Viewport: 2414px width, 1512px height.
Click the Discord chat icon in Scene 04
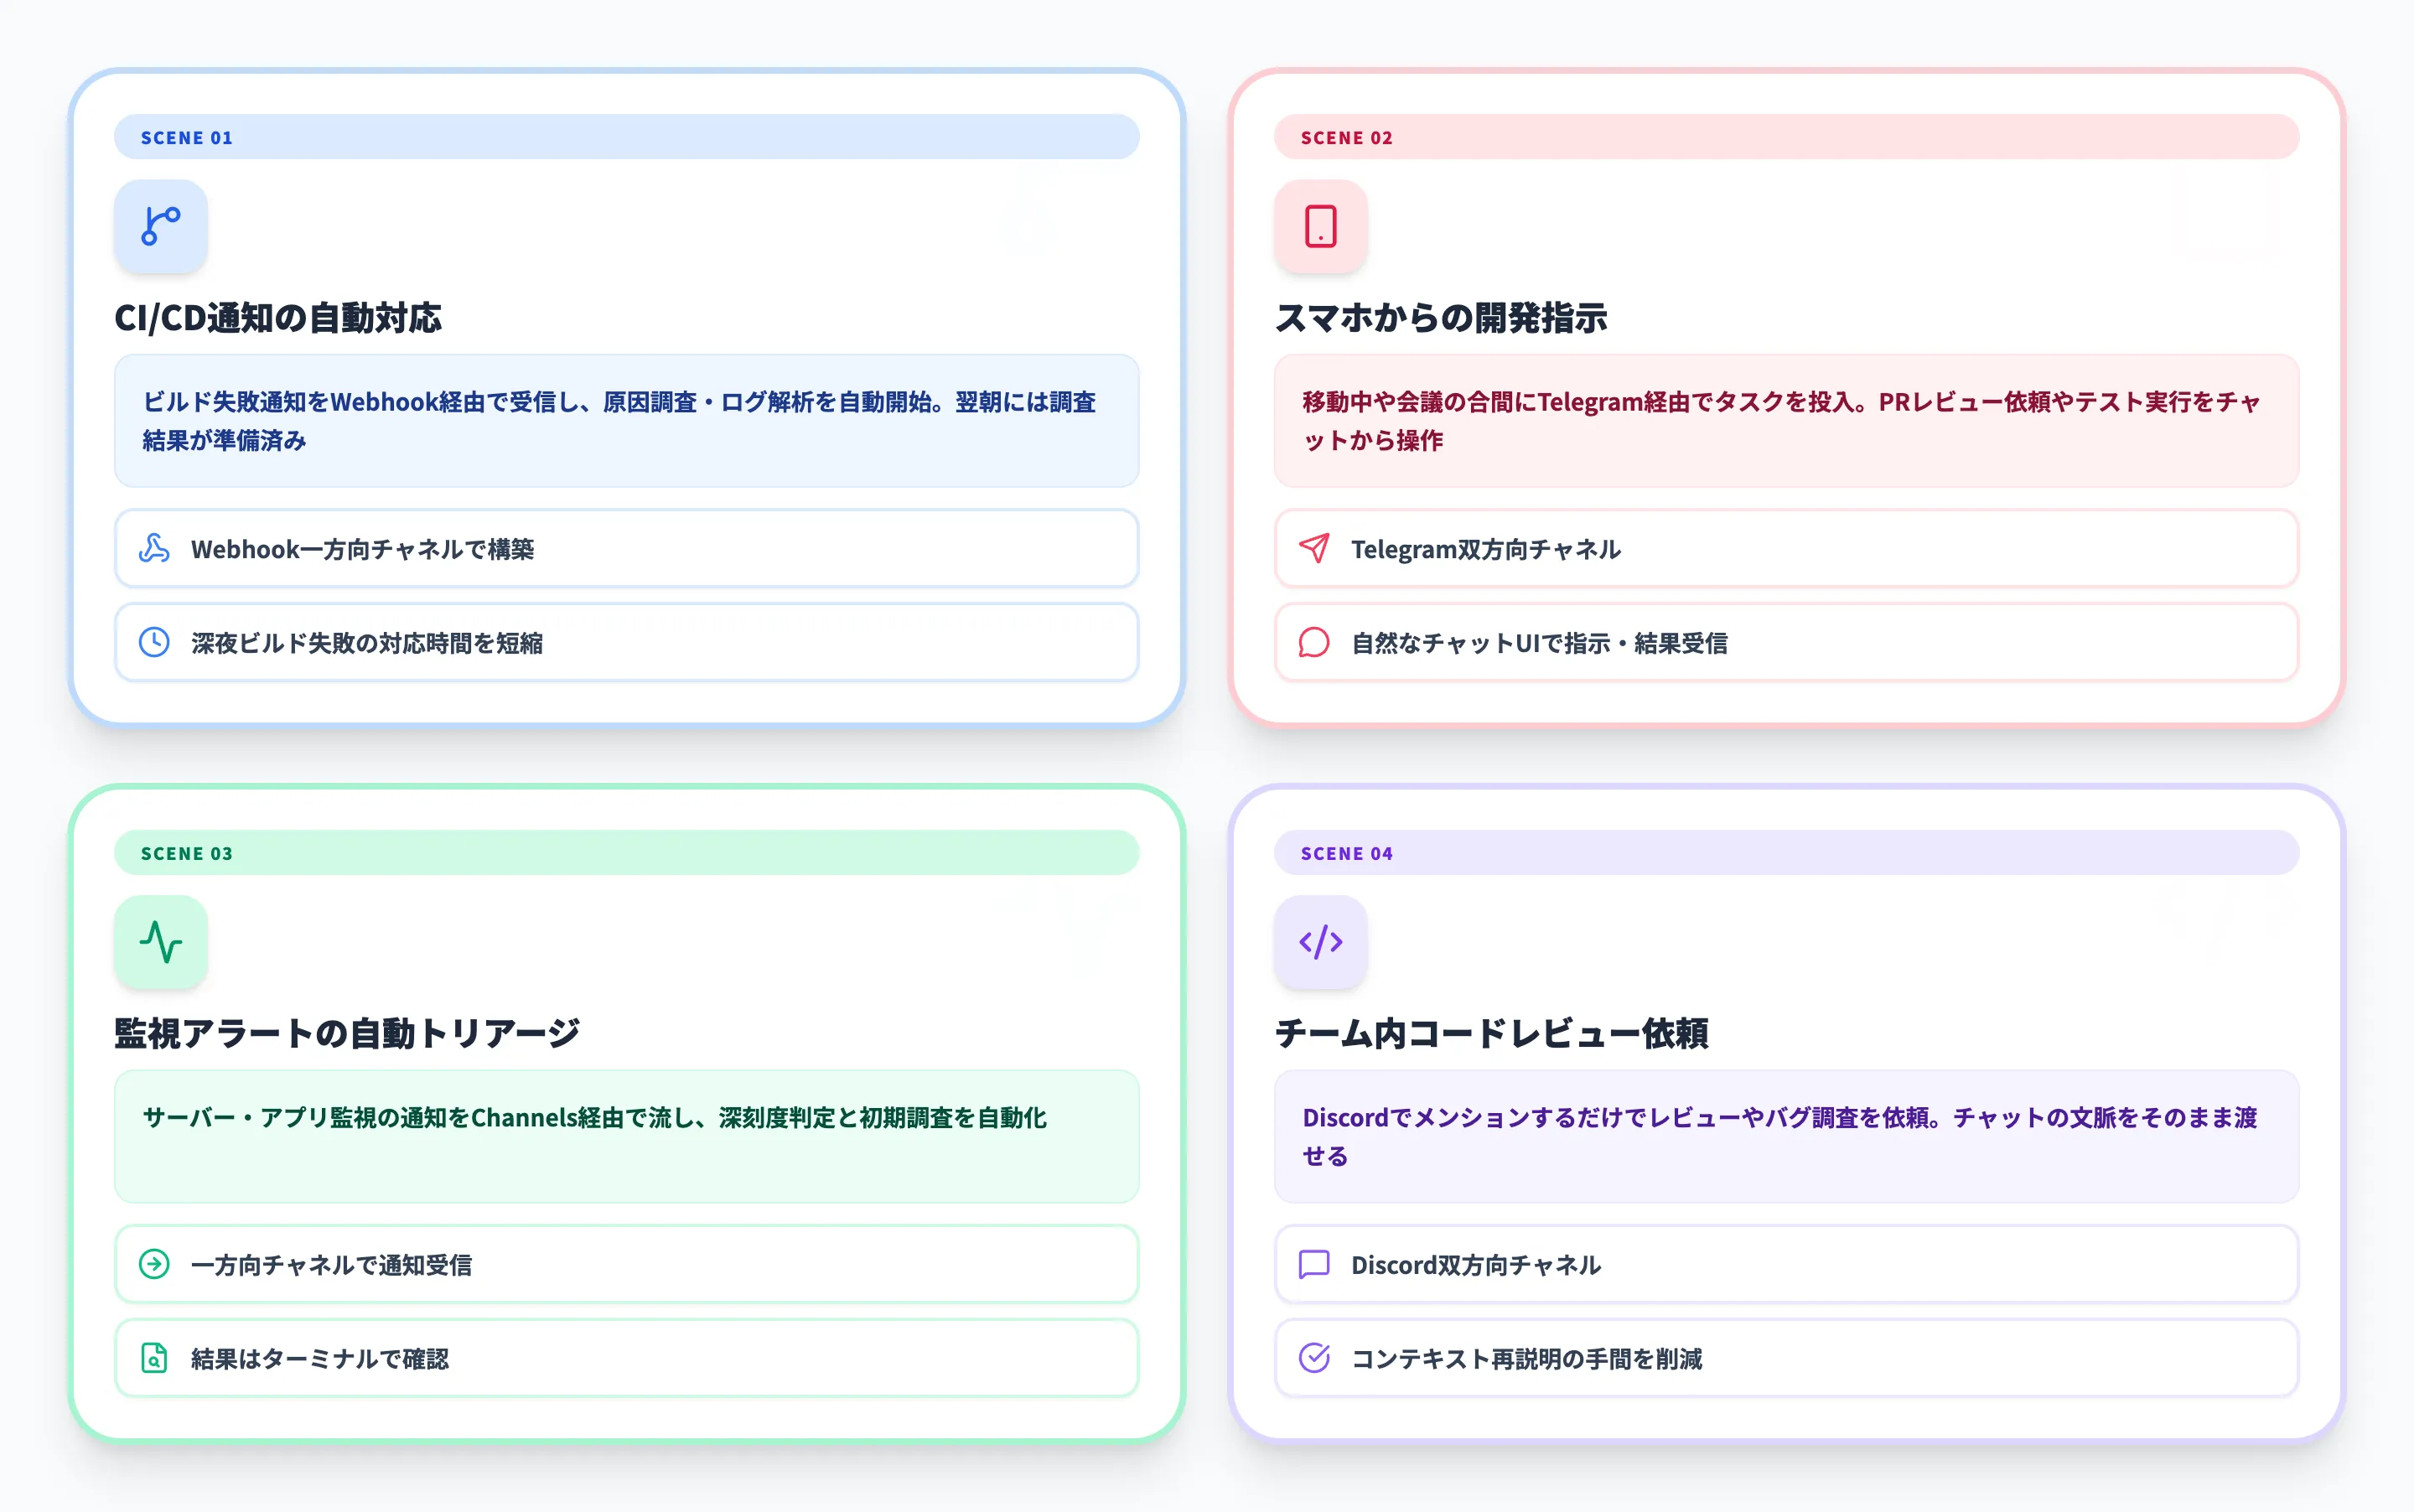click(1313, 1264)
